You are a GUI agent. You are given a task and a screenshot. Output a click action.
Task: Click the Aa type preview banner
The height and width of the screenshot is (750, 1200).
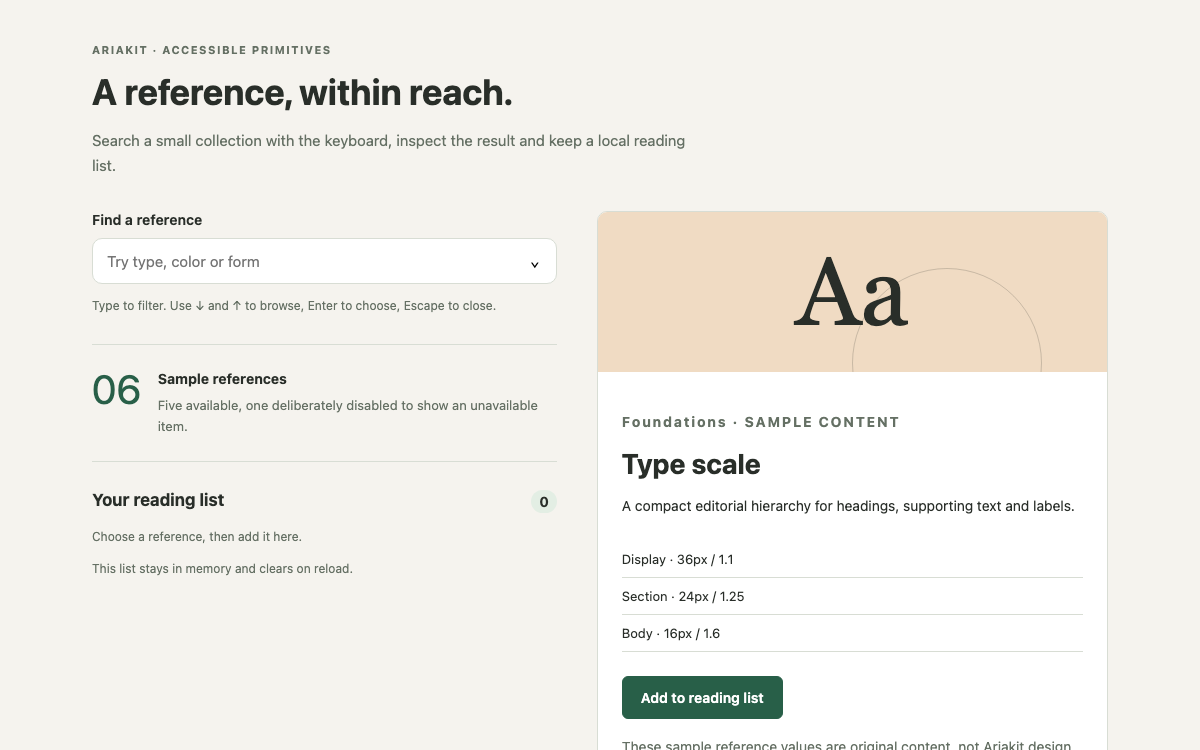[x=852, y=292]
